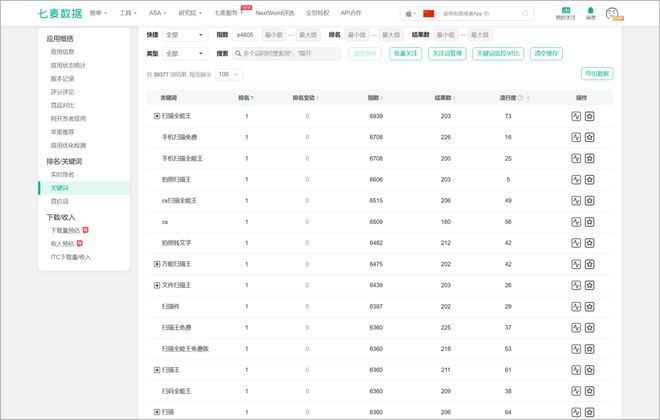This screenshot has width=660, height=420.
Task: Click favorite star for 拍照转文字 row
Action: (590, 243)
